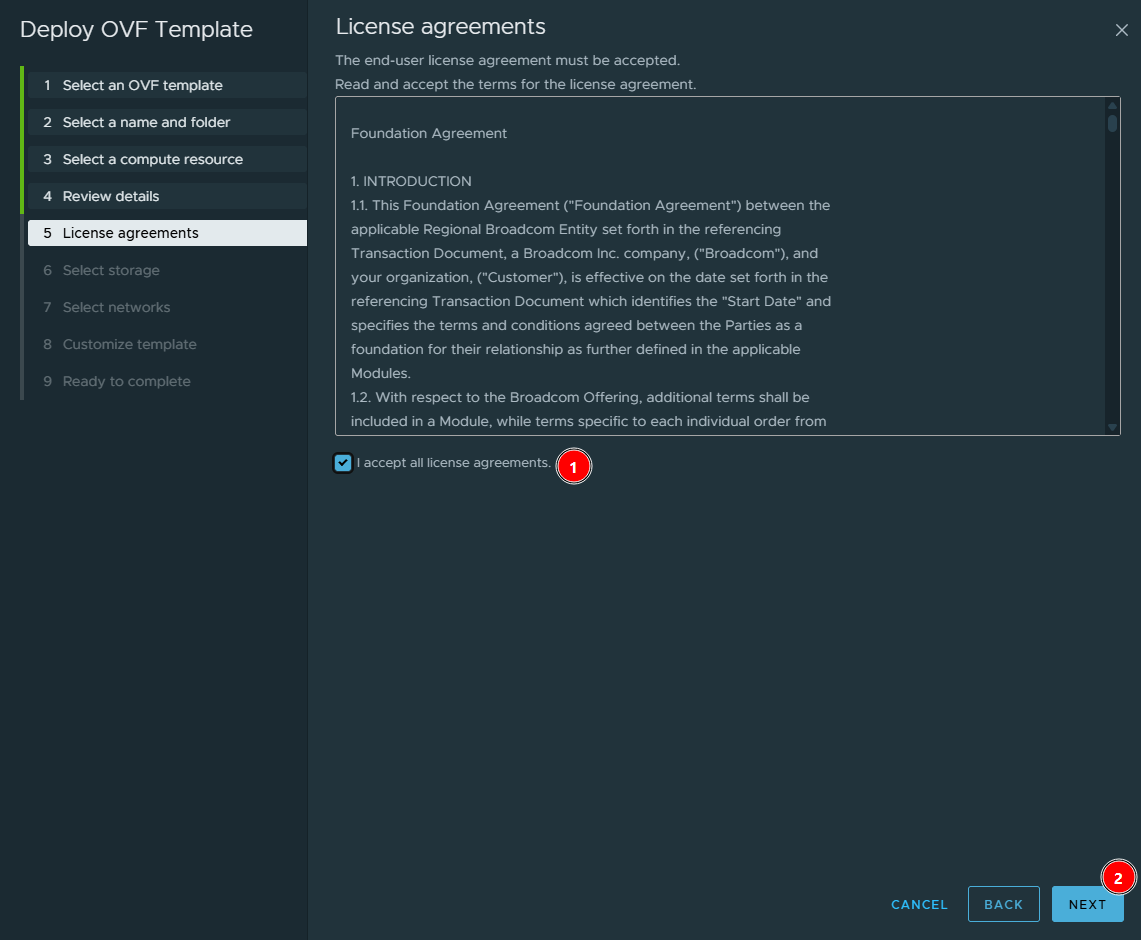Select step 7 Select networks
Image resolution: width=1141 pixels, height=940 pixels.
[167, 307]
